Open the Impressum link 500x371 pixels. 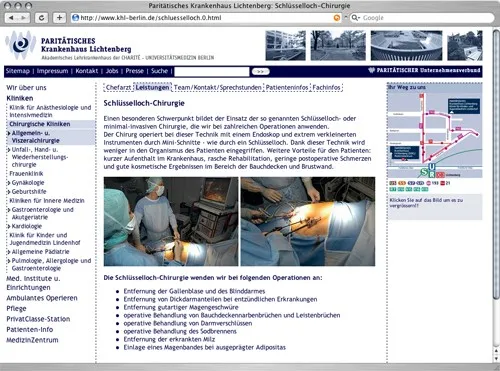pos(52,71)
